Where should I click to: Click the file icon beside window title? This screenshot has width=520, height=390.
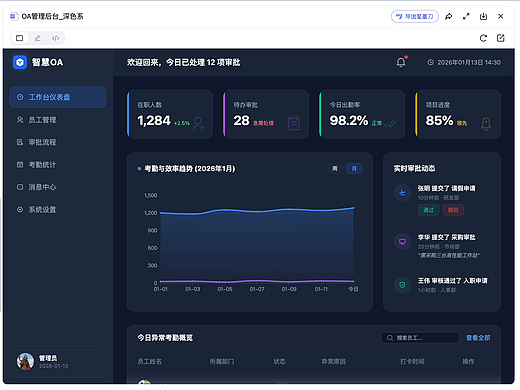coord(13,16)
